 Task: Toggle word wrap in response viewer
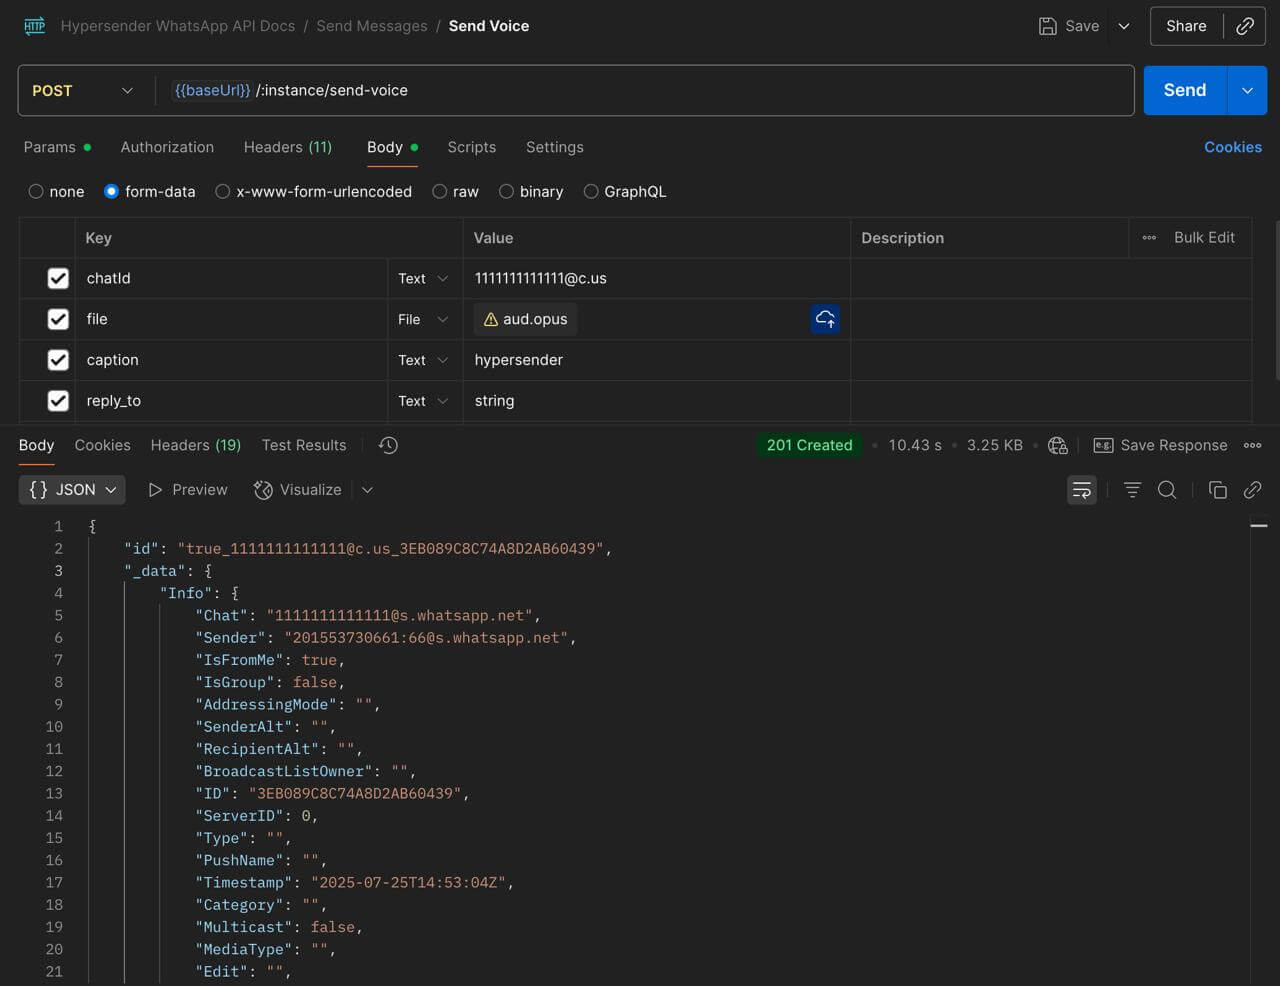1081,490
